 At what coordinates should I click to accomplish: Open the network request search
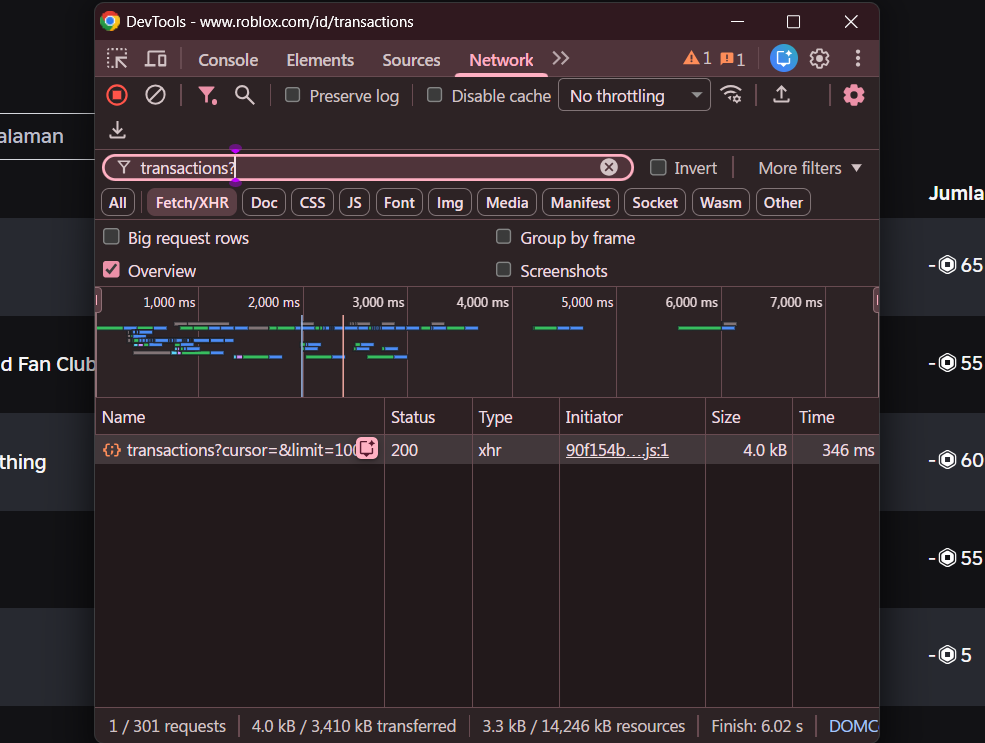245,95
